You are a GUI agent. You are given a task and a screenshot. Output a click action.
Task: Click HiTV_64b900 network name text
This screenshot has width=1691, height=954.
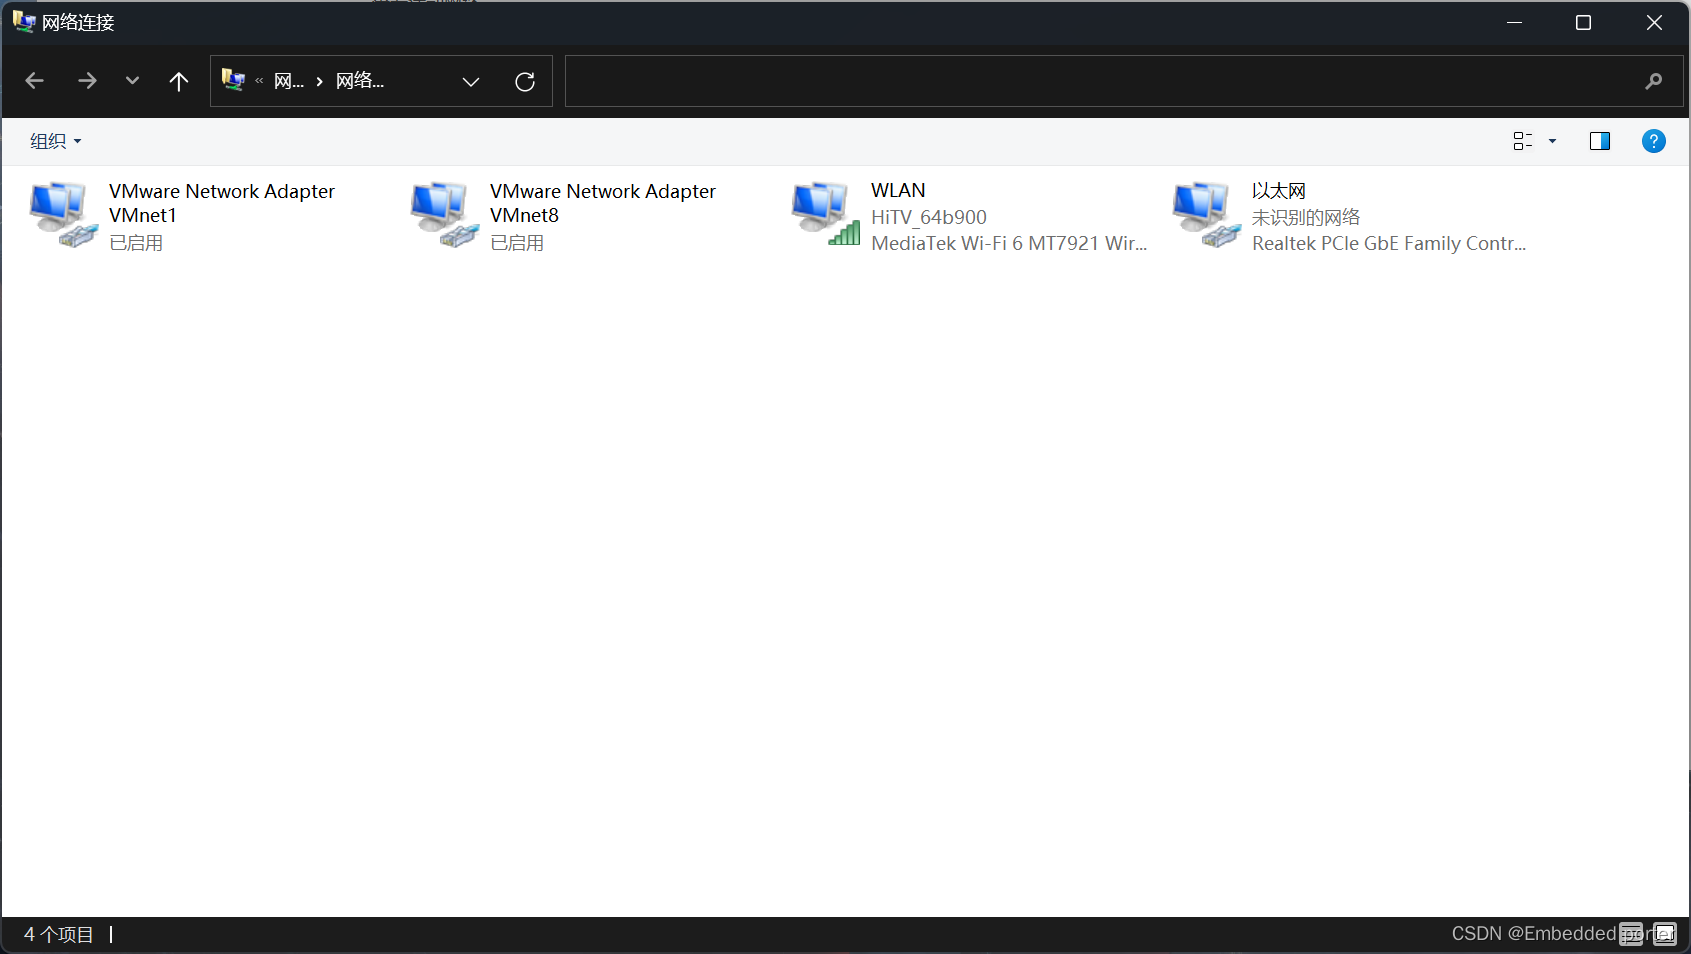(929, 217)
